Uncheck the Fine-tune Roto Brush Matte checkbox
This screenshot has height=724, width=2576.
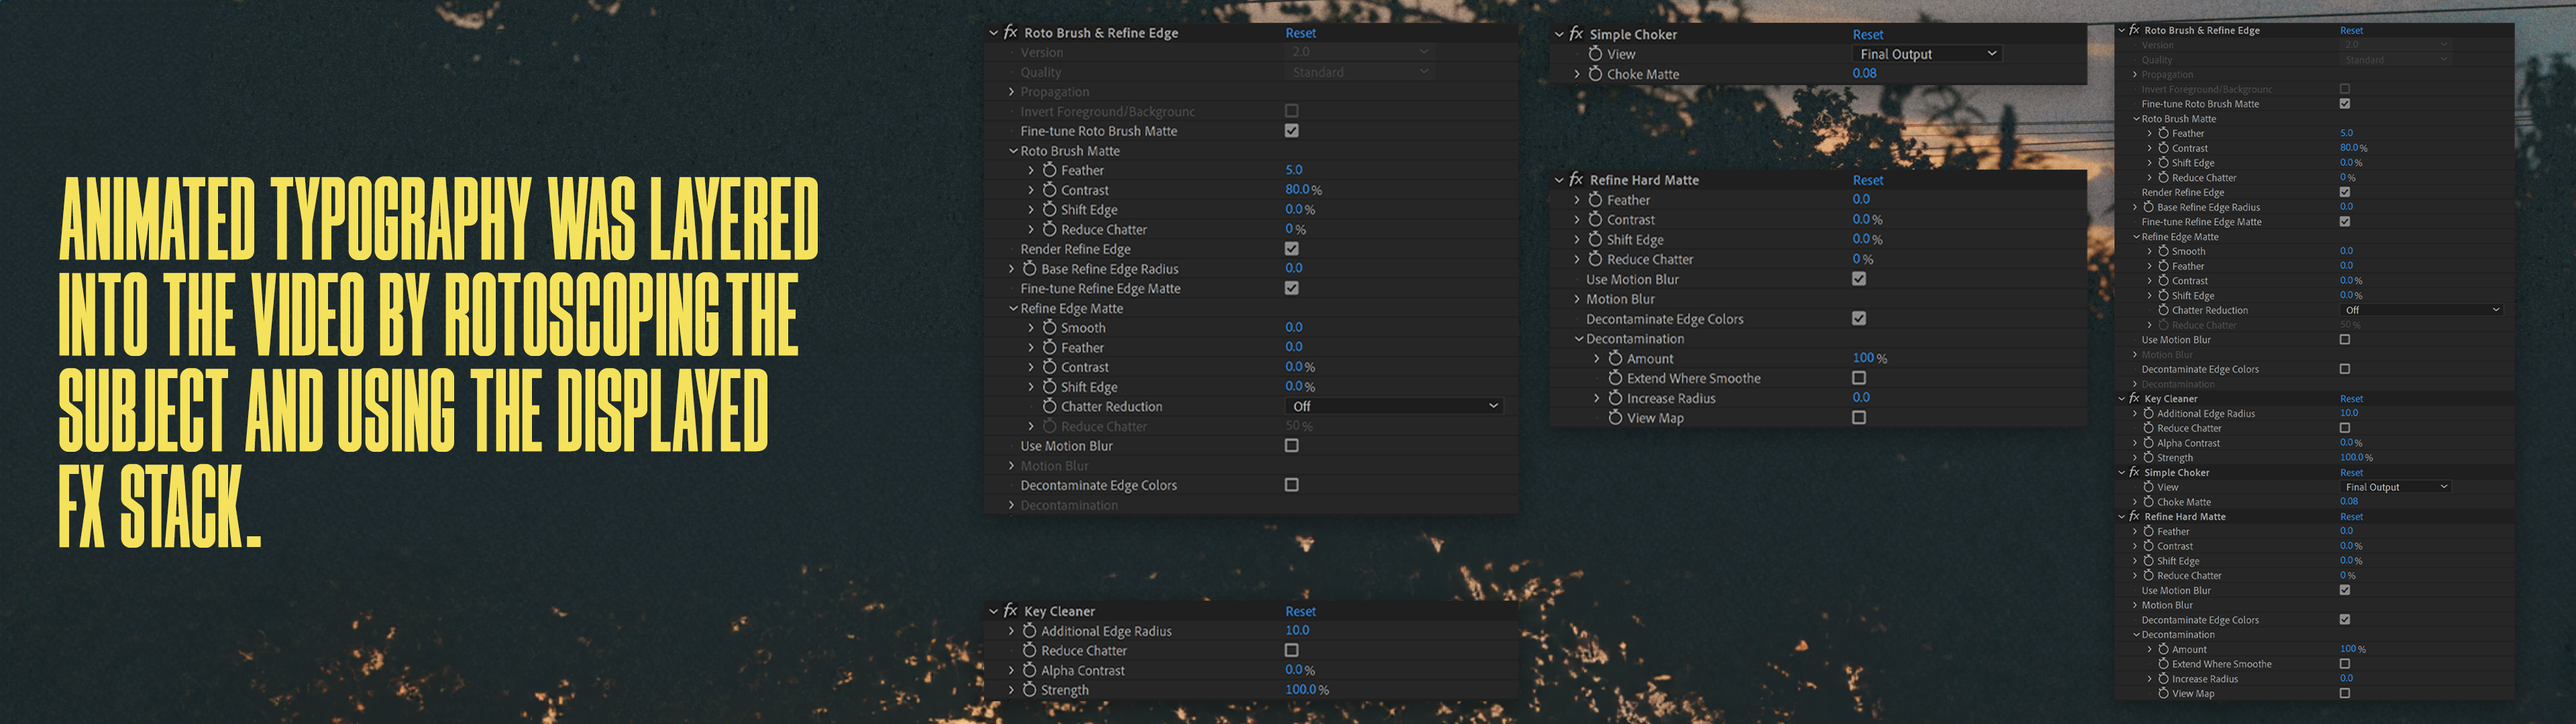tap(1291, 131)
